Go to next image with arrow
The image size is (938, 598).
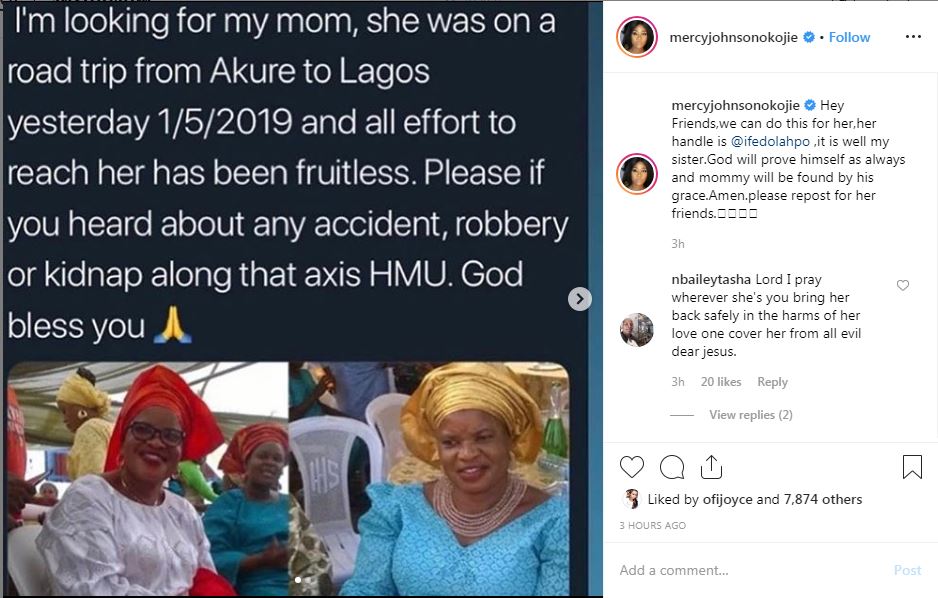579,298
